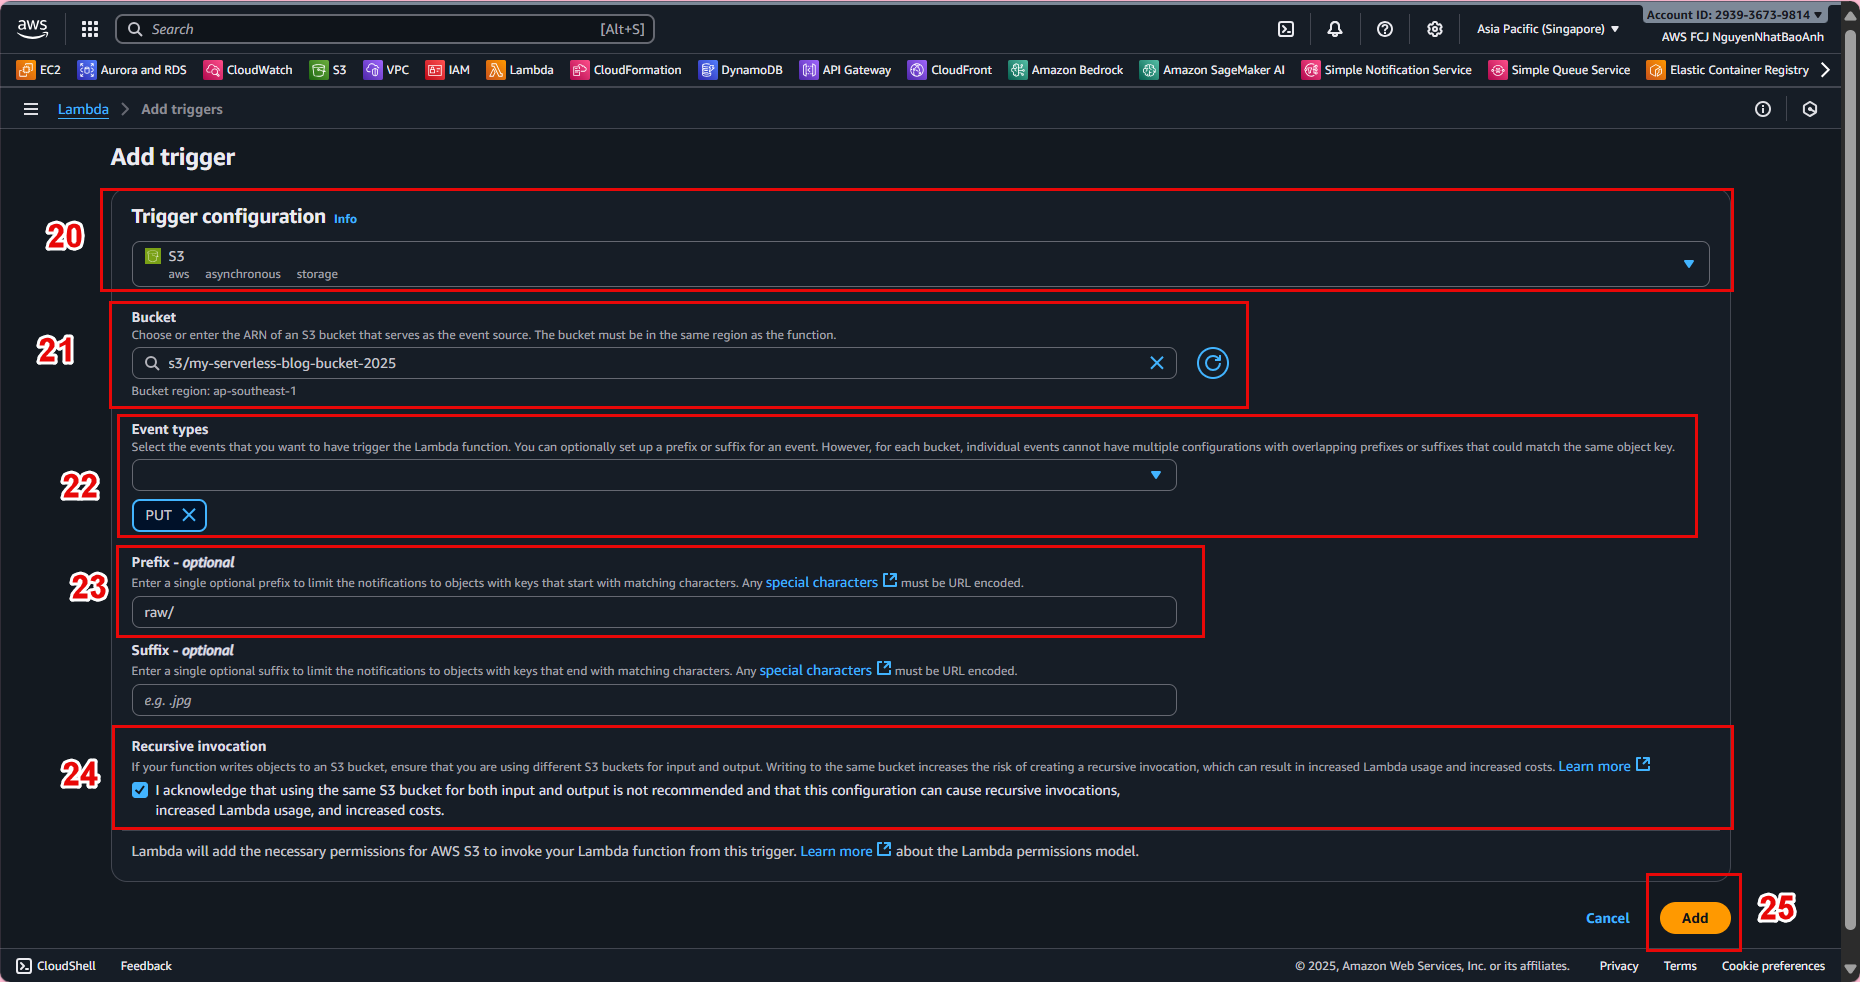Click Cancel to discard the trigger

click(1608, 918)
